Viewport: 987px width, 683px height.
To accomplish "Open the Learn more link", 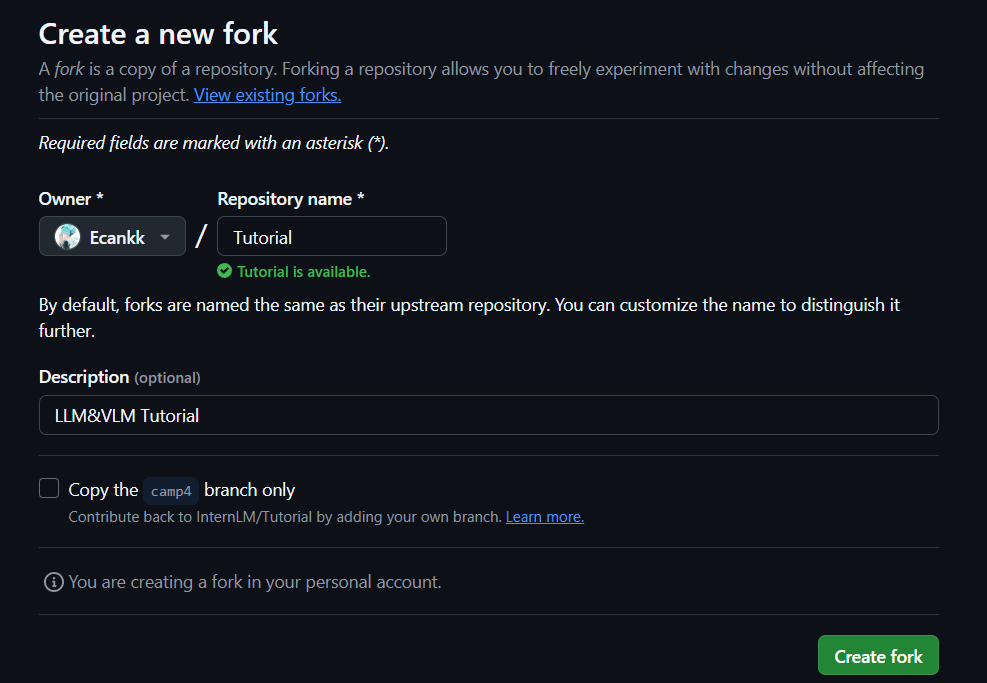I will coord(544,517).
